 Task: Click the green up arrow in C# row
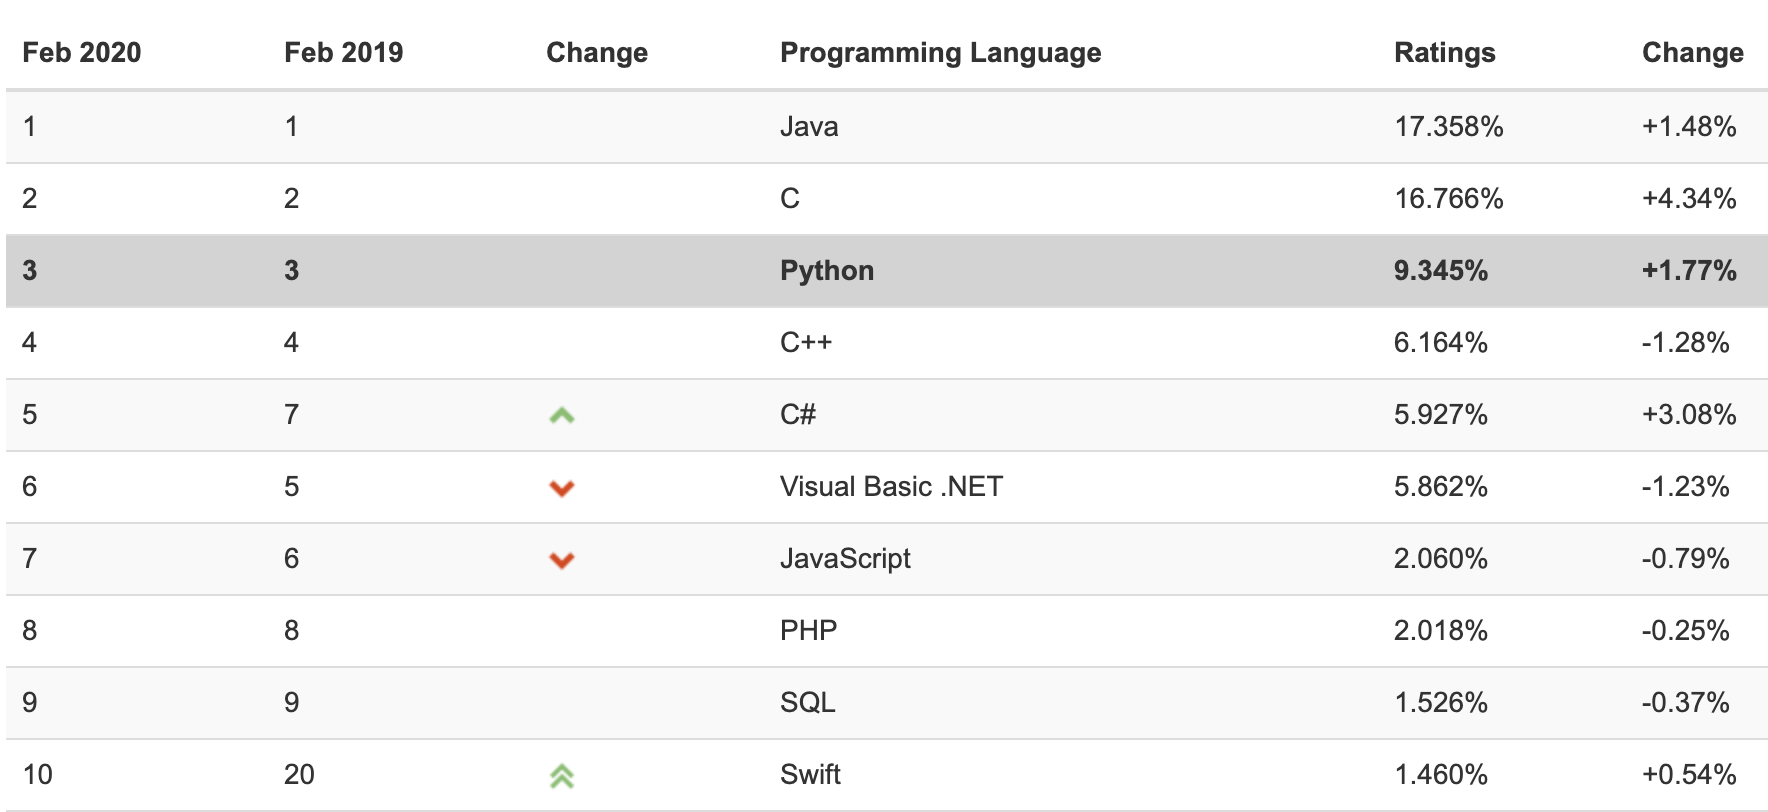(x=562, y=415)
